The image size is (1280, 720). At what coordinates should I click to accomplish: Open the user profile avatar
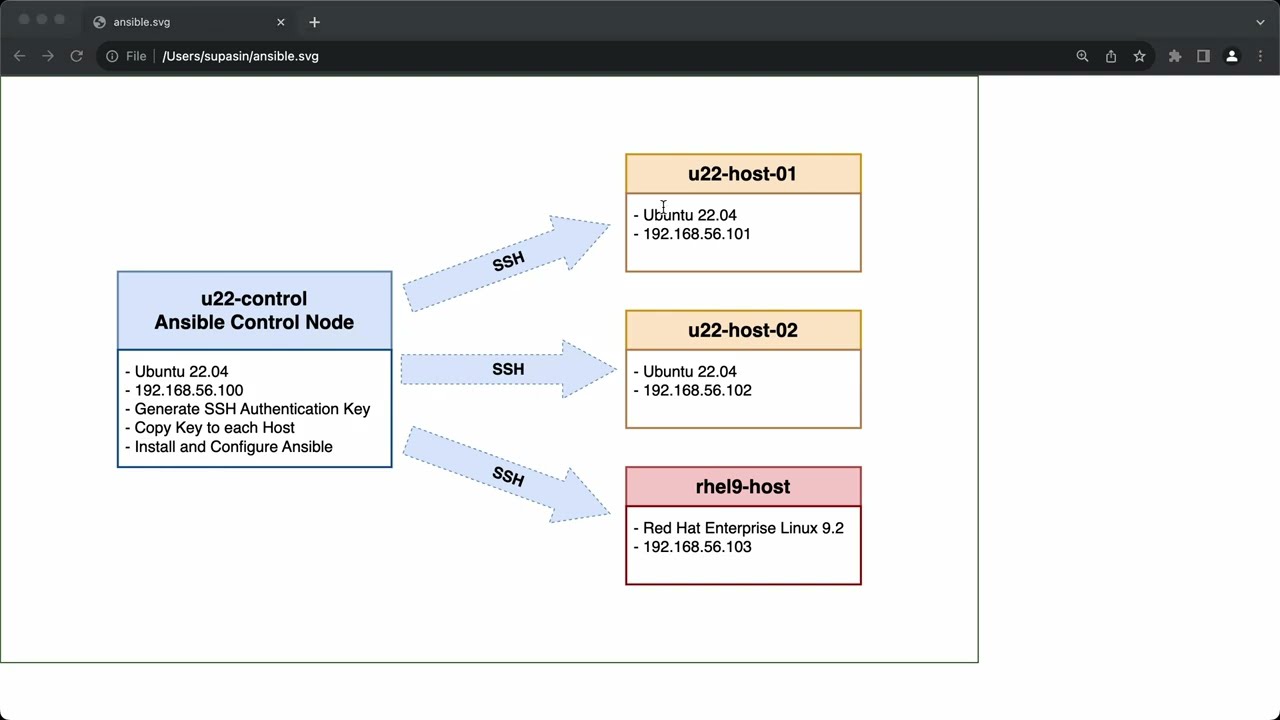(1232, 56)
